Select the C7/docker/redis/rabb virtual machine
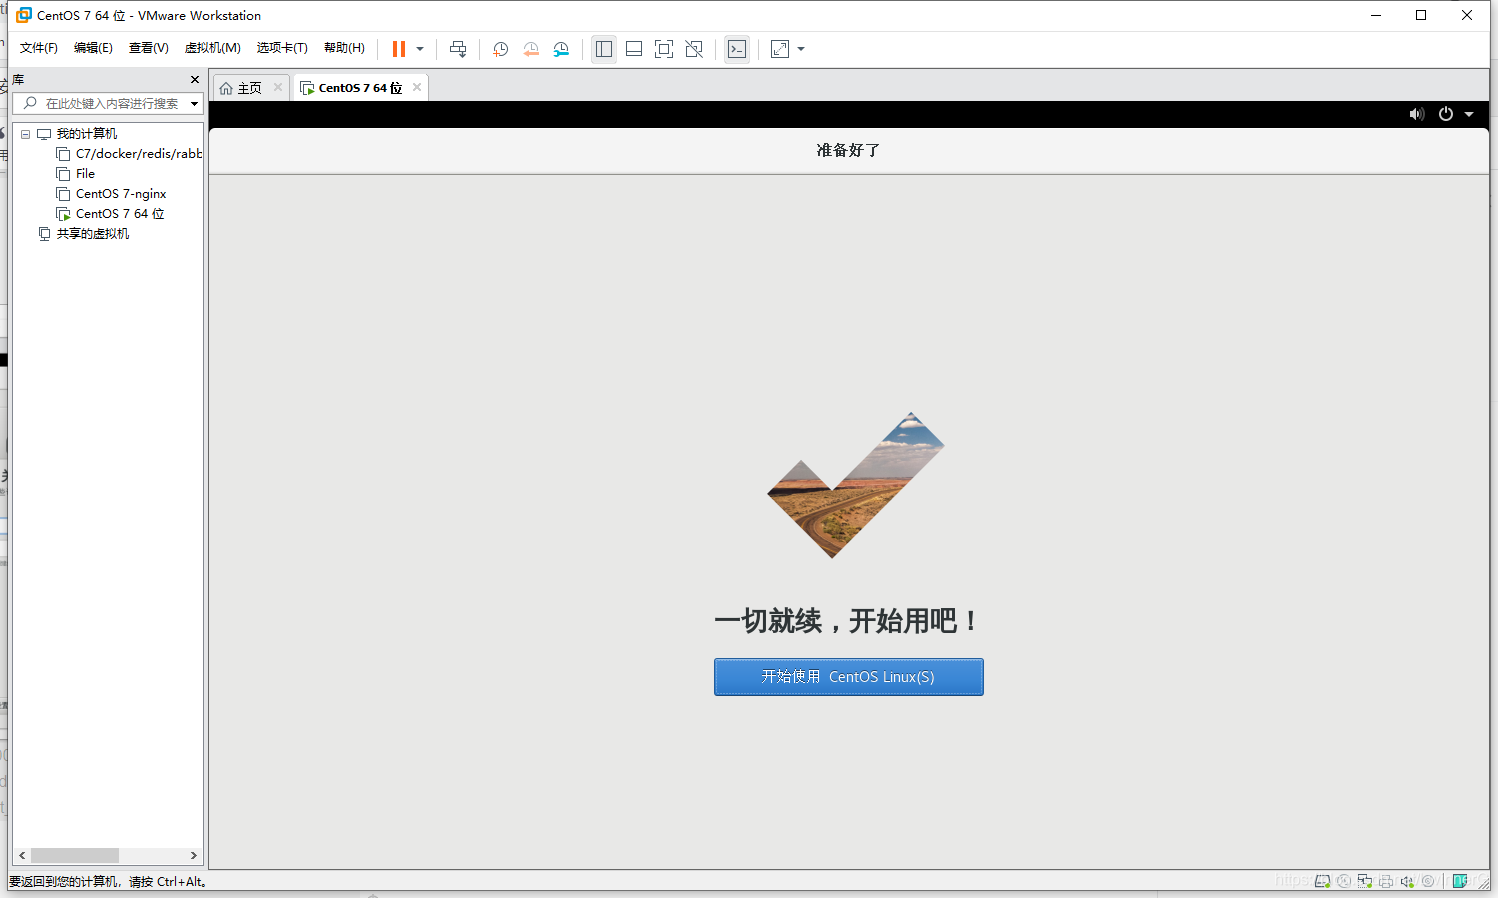 (138, 154)
